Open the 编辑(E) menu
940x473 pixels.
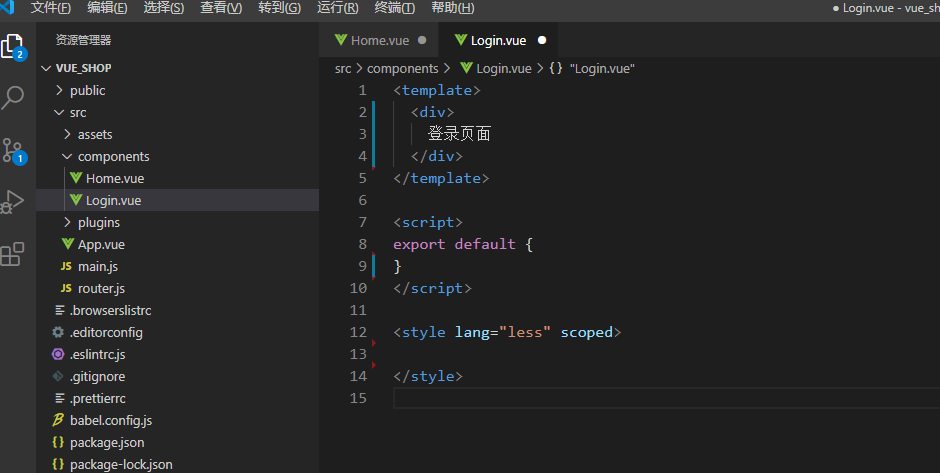pos(107,8)
